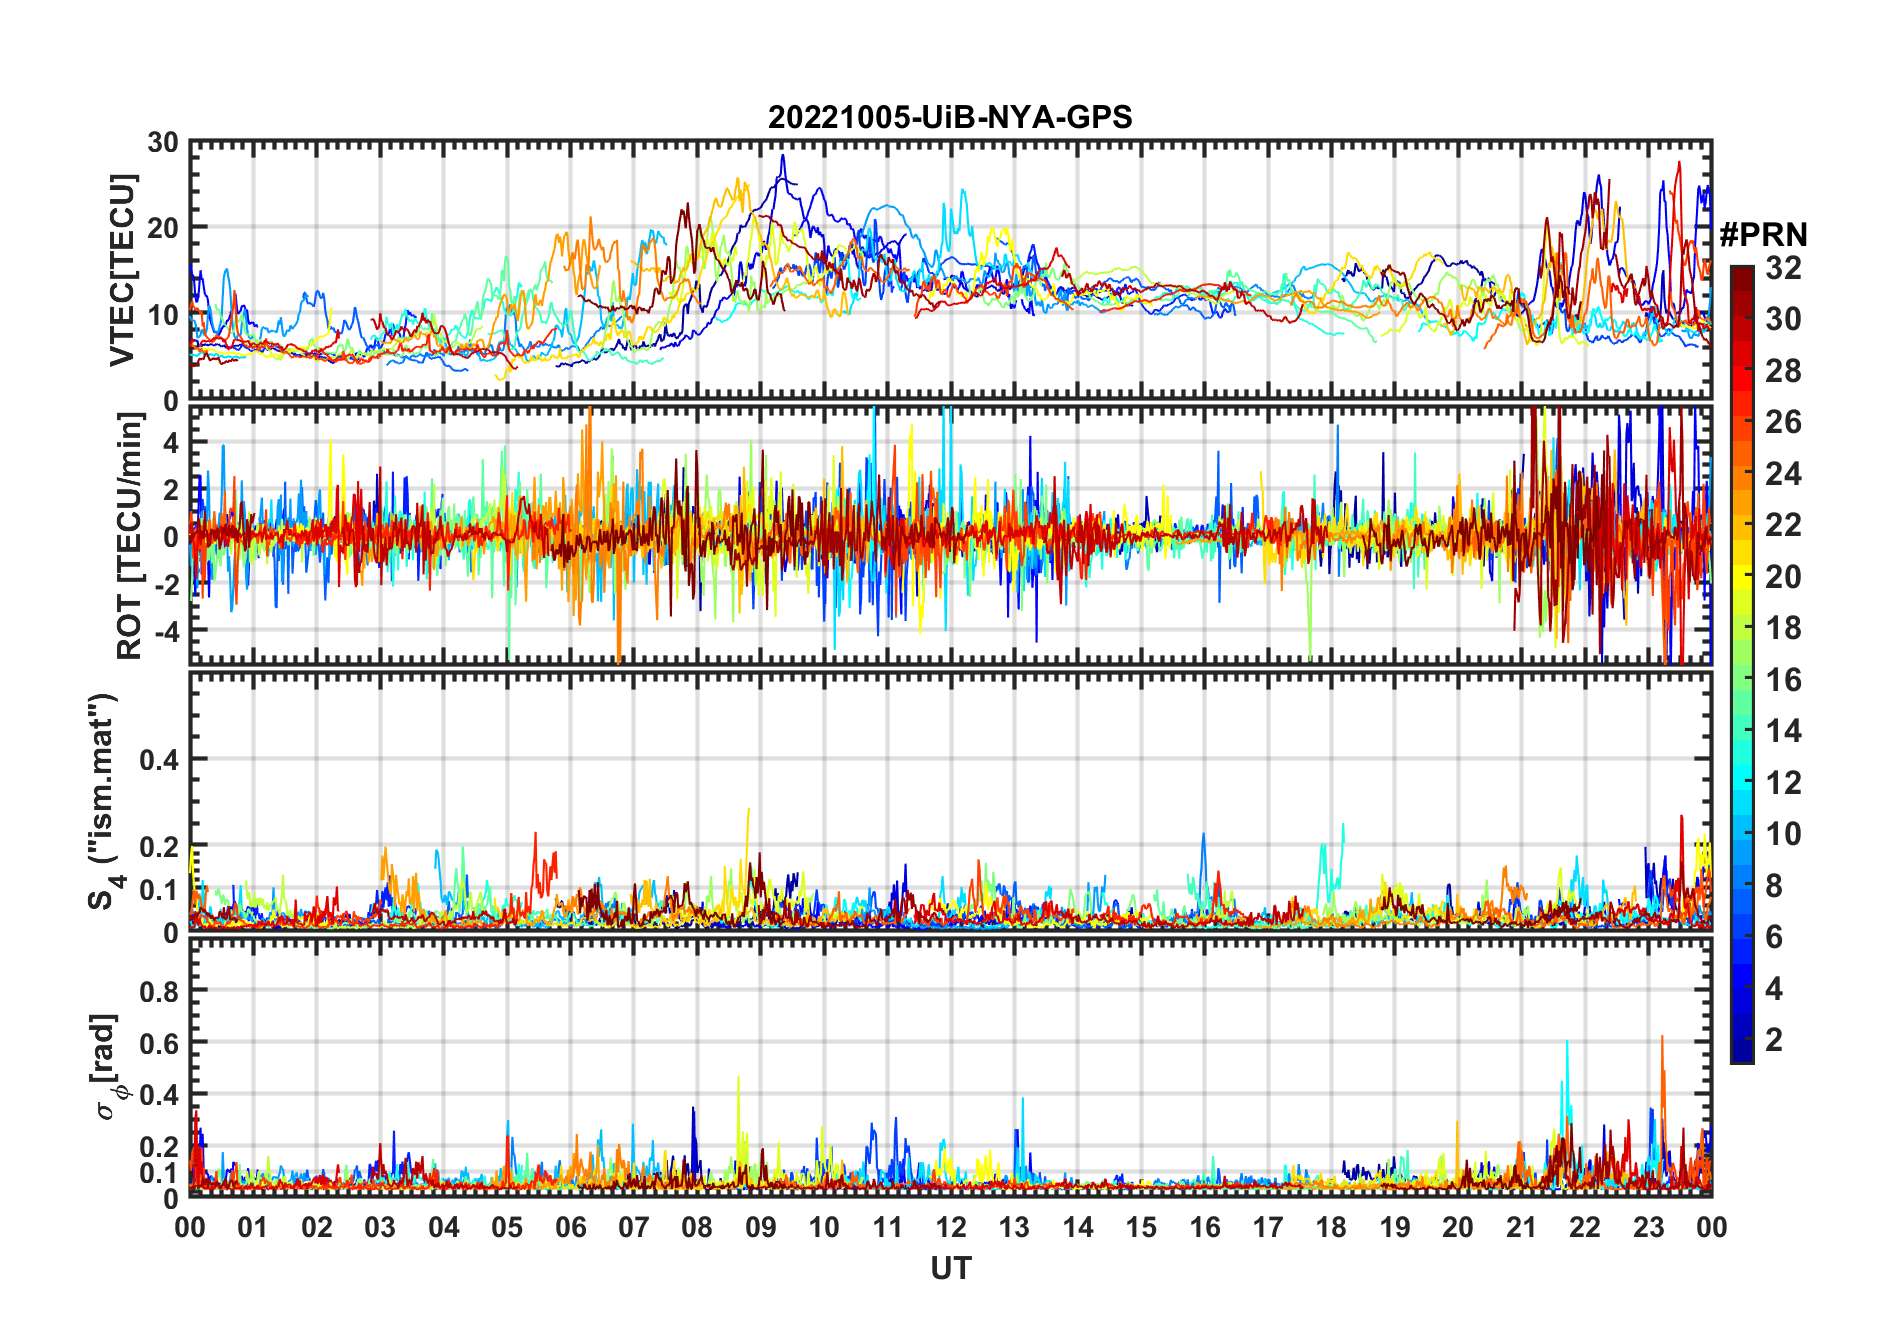Click x-axis tick label 23
Viewport: 1902px width, 1330px height.
[1648, 1227]
